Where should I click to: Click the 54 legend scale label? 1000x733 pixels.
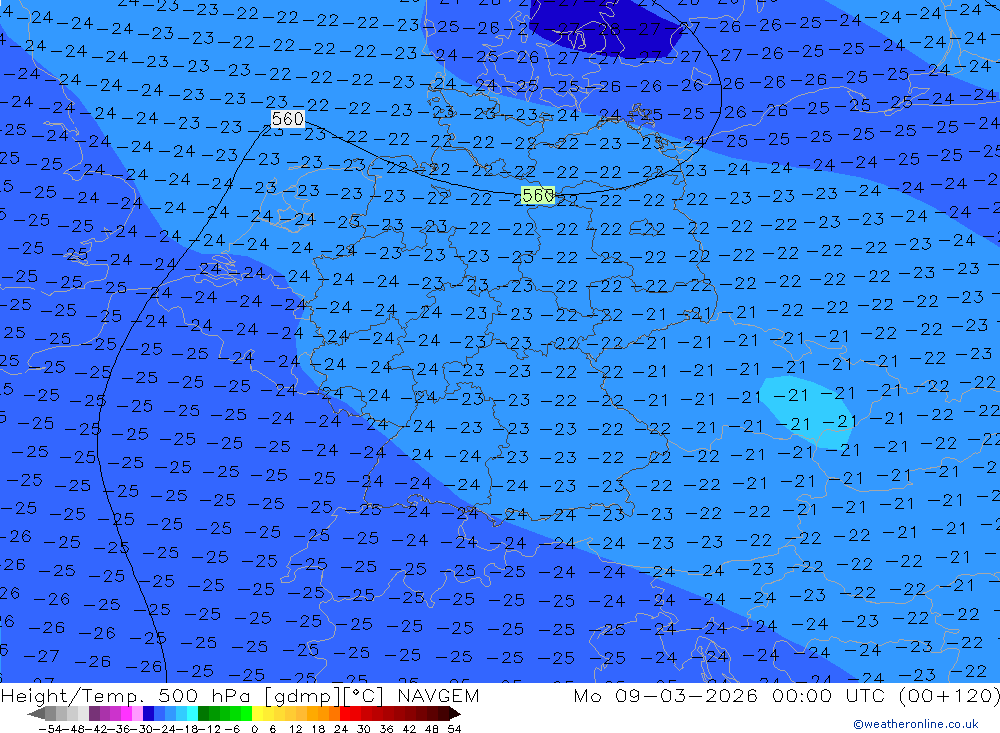point(454,729)
